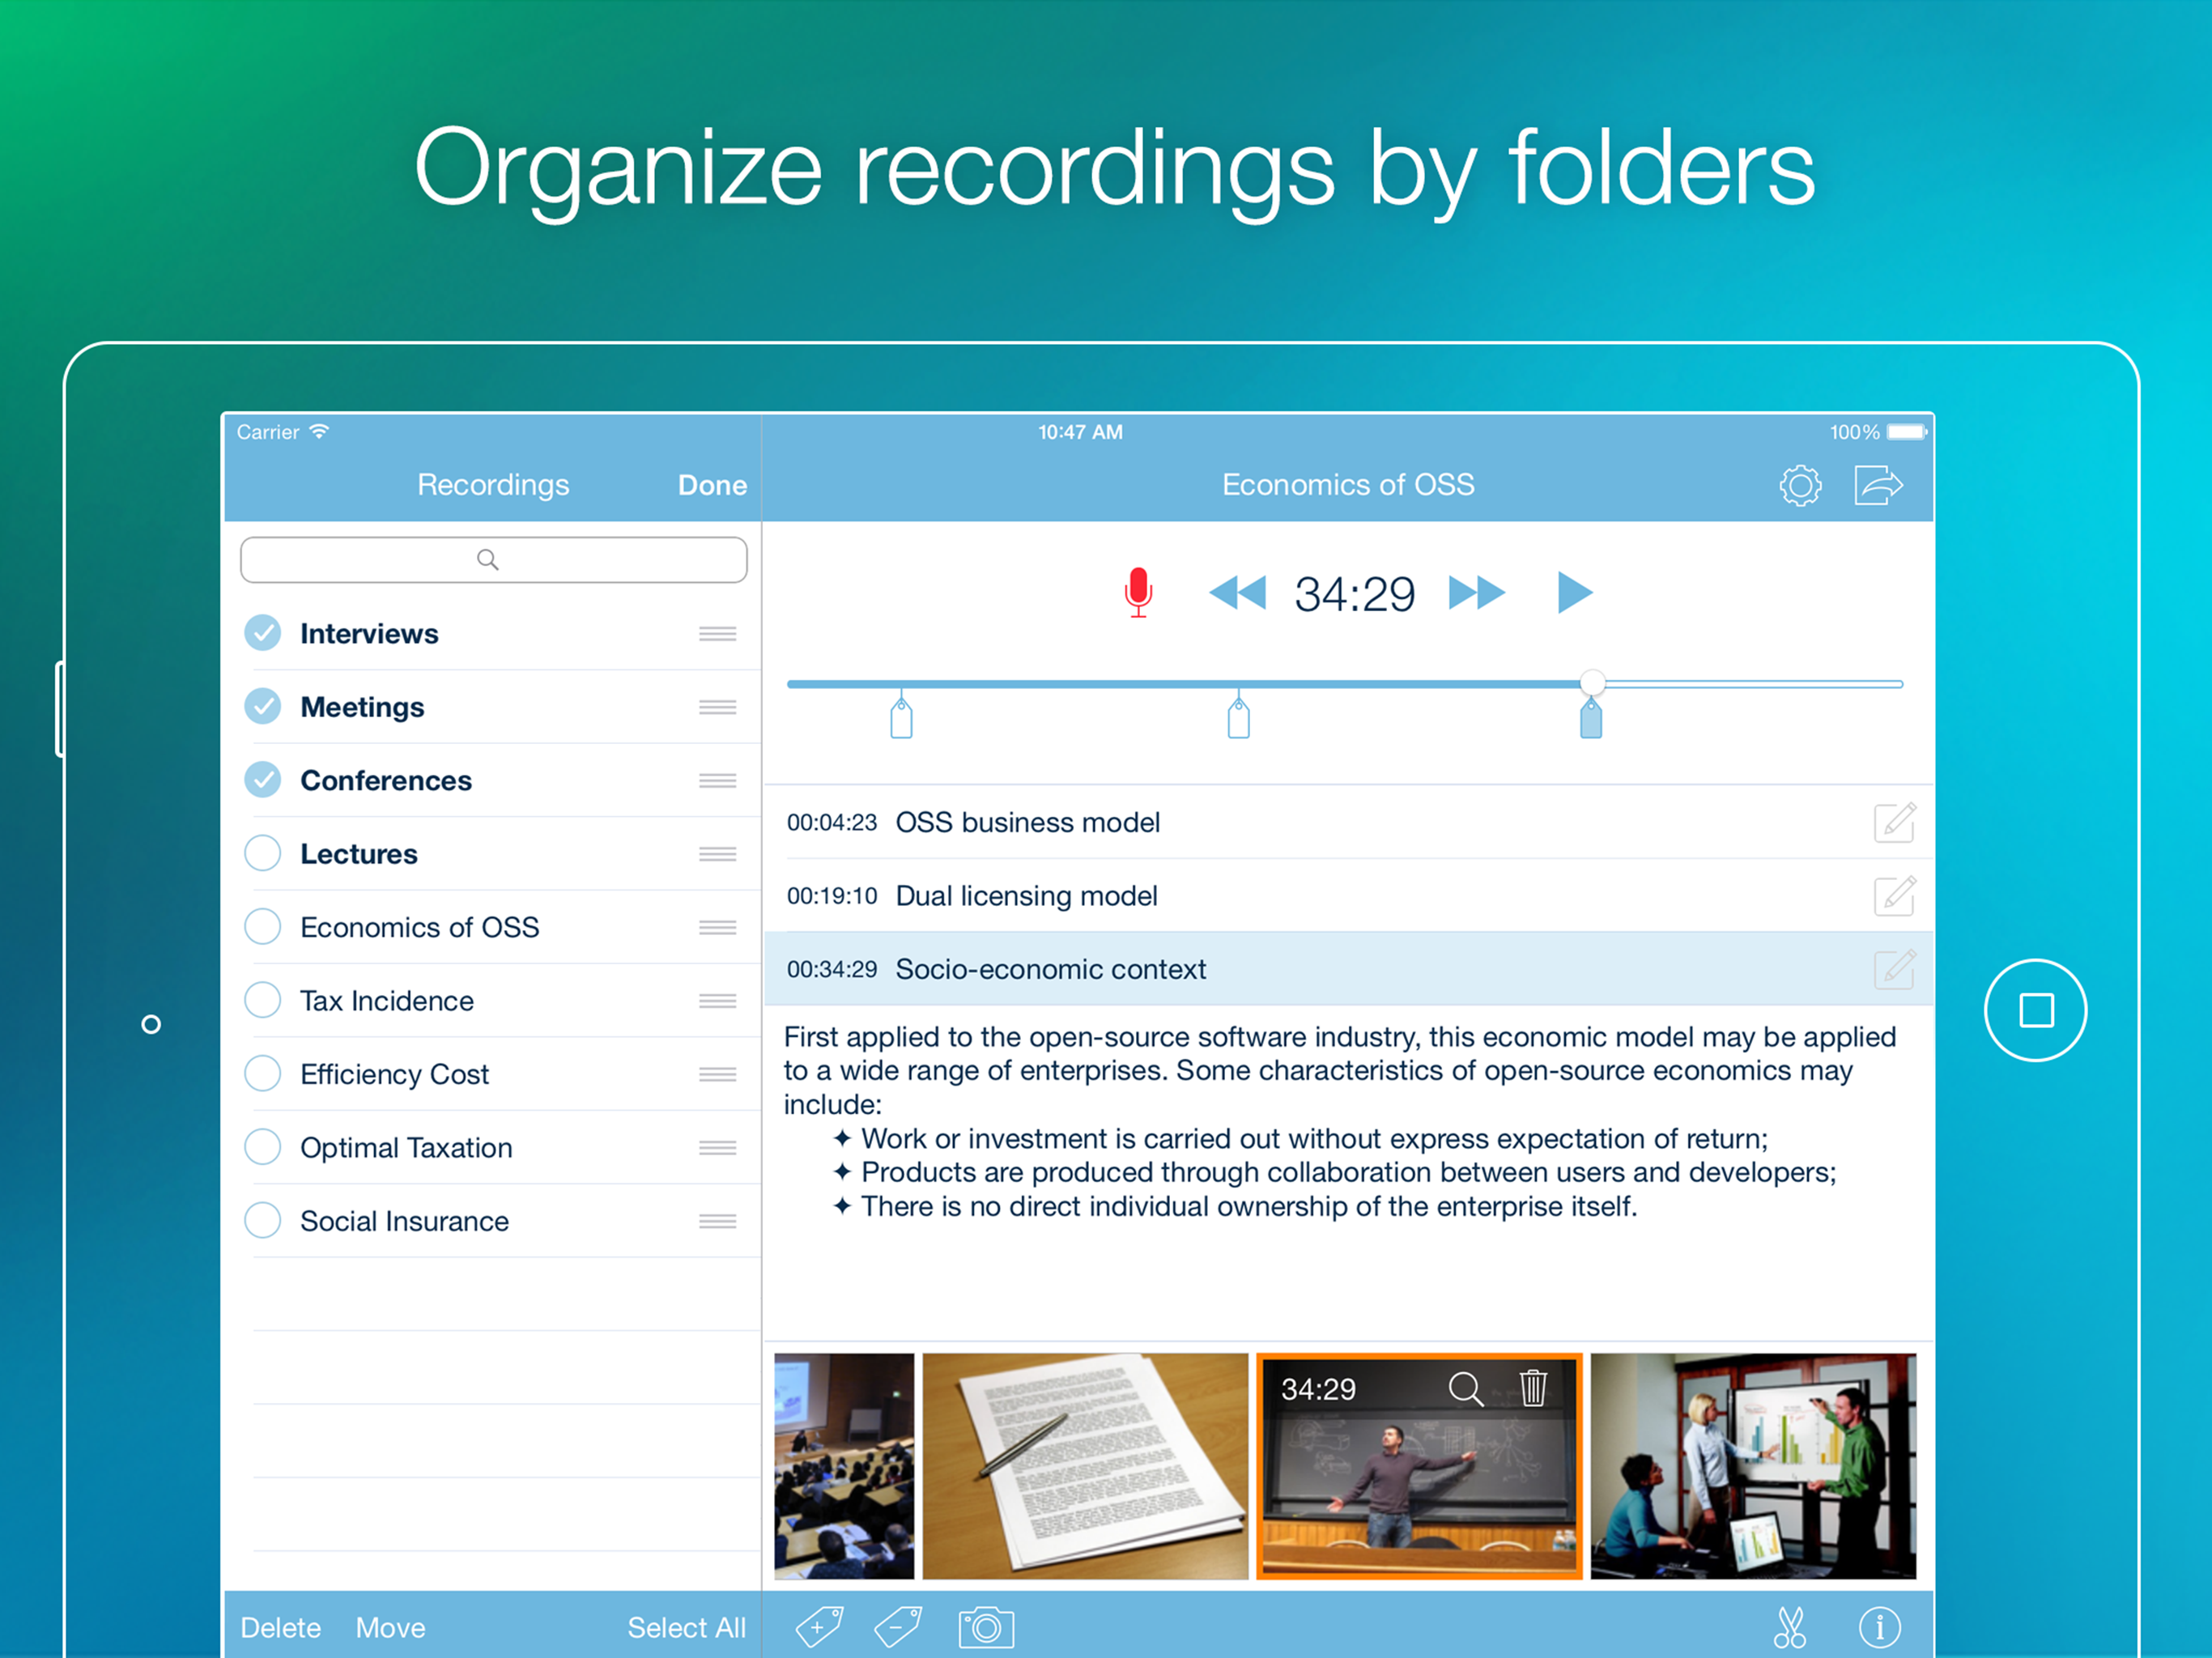The image size is (2212, 1658).
Task: Edit the OSS business model tag
Action: coord(1893,822)
